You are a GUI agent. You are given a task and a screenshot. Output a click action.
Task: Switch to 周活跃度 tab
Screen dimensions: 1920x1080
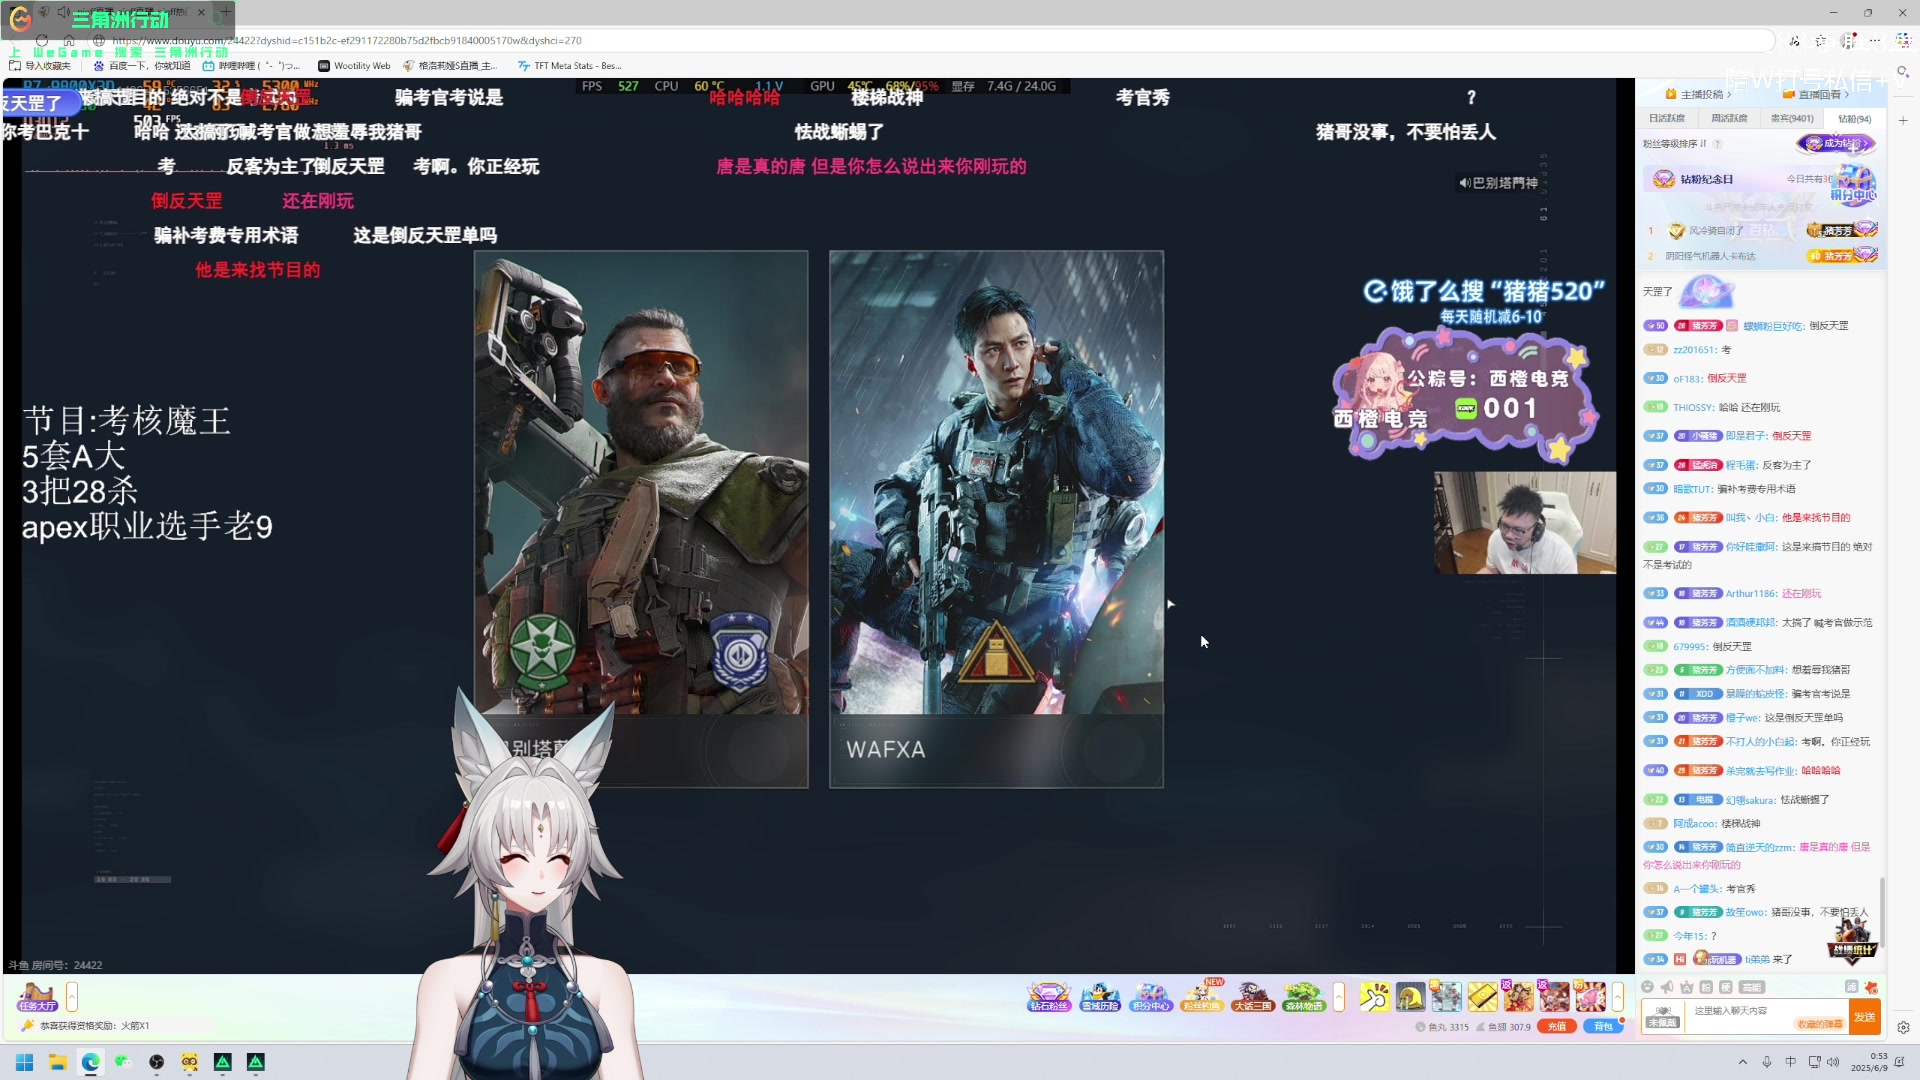click(1729, 118)
